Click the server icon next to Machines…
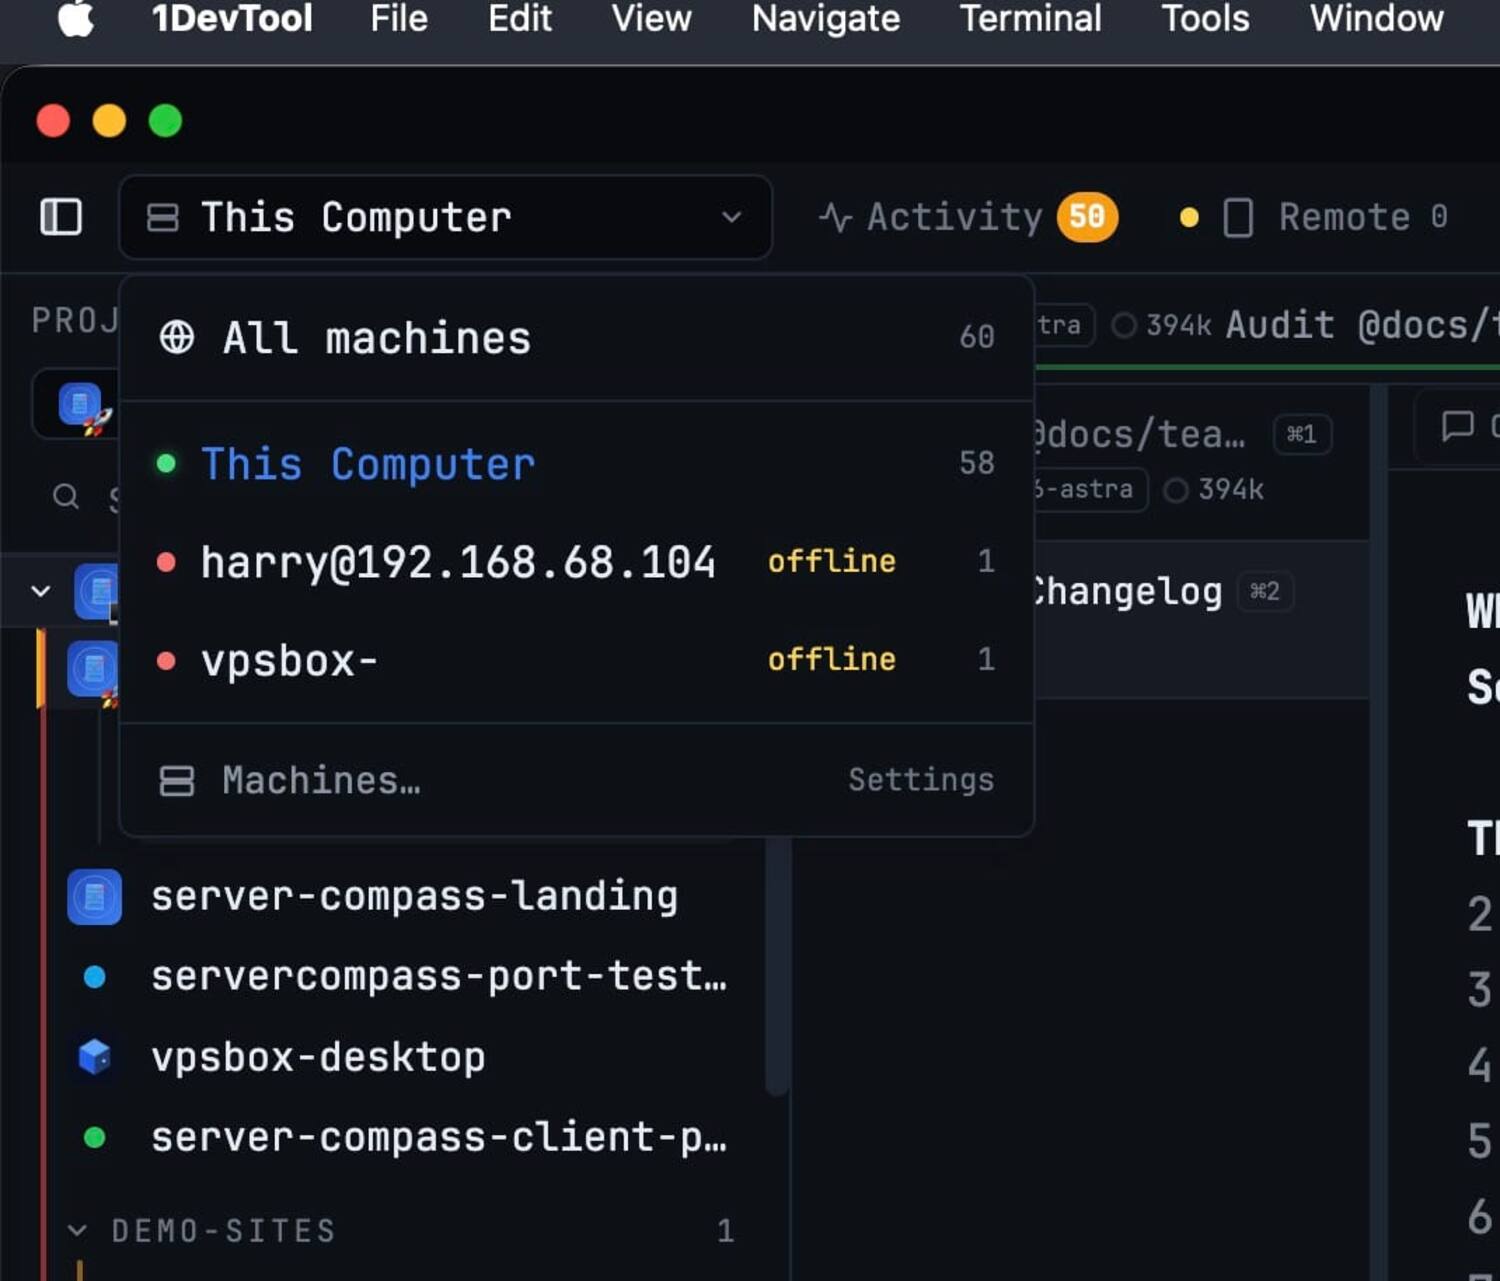The width and height of the screenshot is (1500, 1281). coord(177,781)
